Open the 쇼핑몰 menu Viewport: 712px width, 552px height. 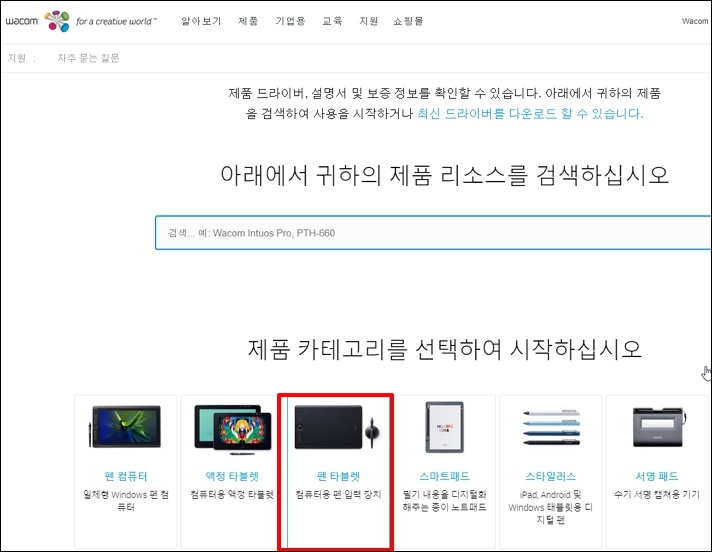[x=408, y=21]
